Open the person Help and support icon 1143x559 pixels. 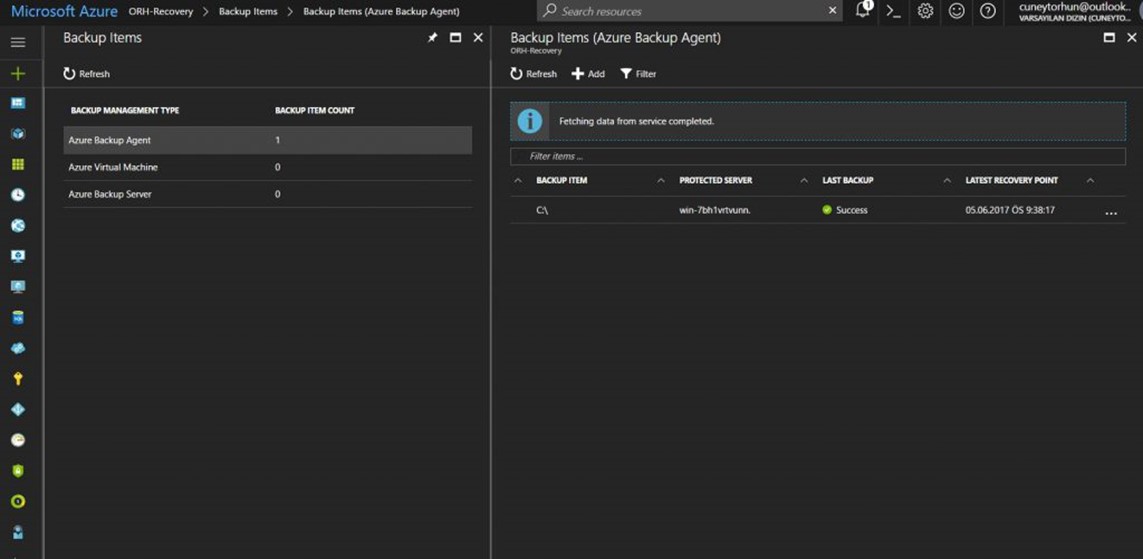pos(18,533)
